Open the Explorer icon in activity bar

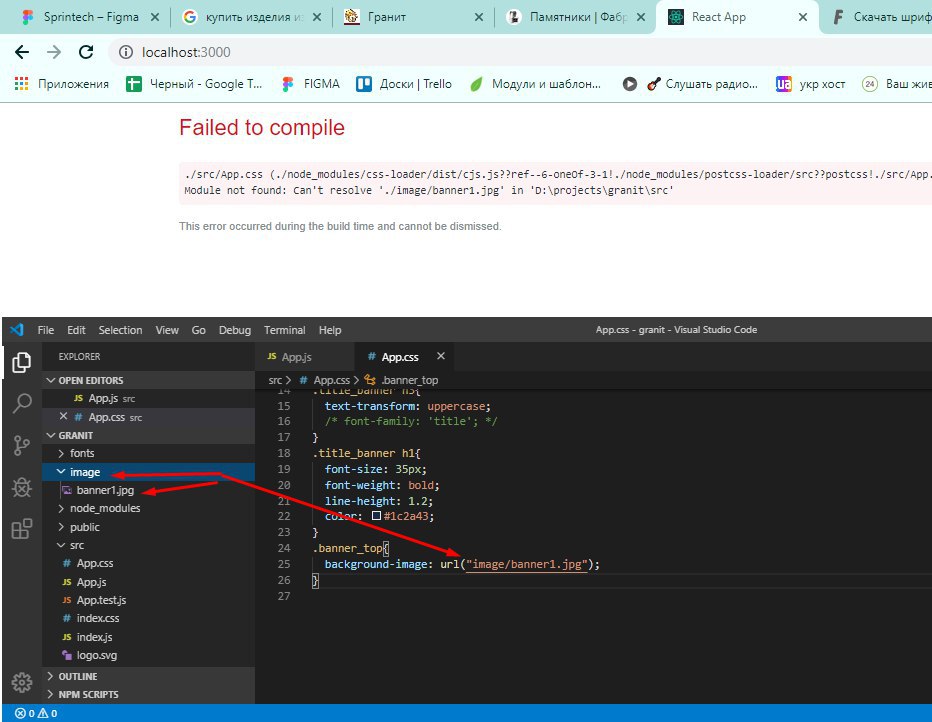point(21,362)
